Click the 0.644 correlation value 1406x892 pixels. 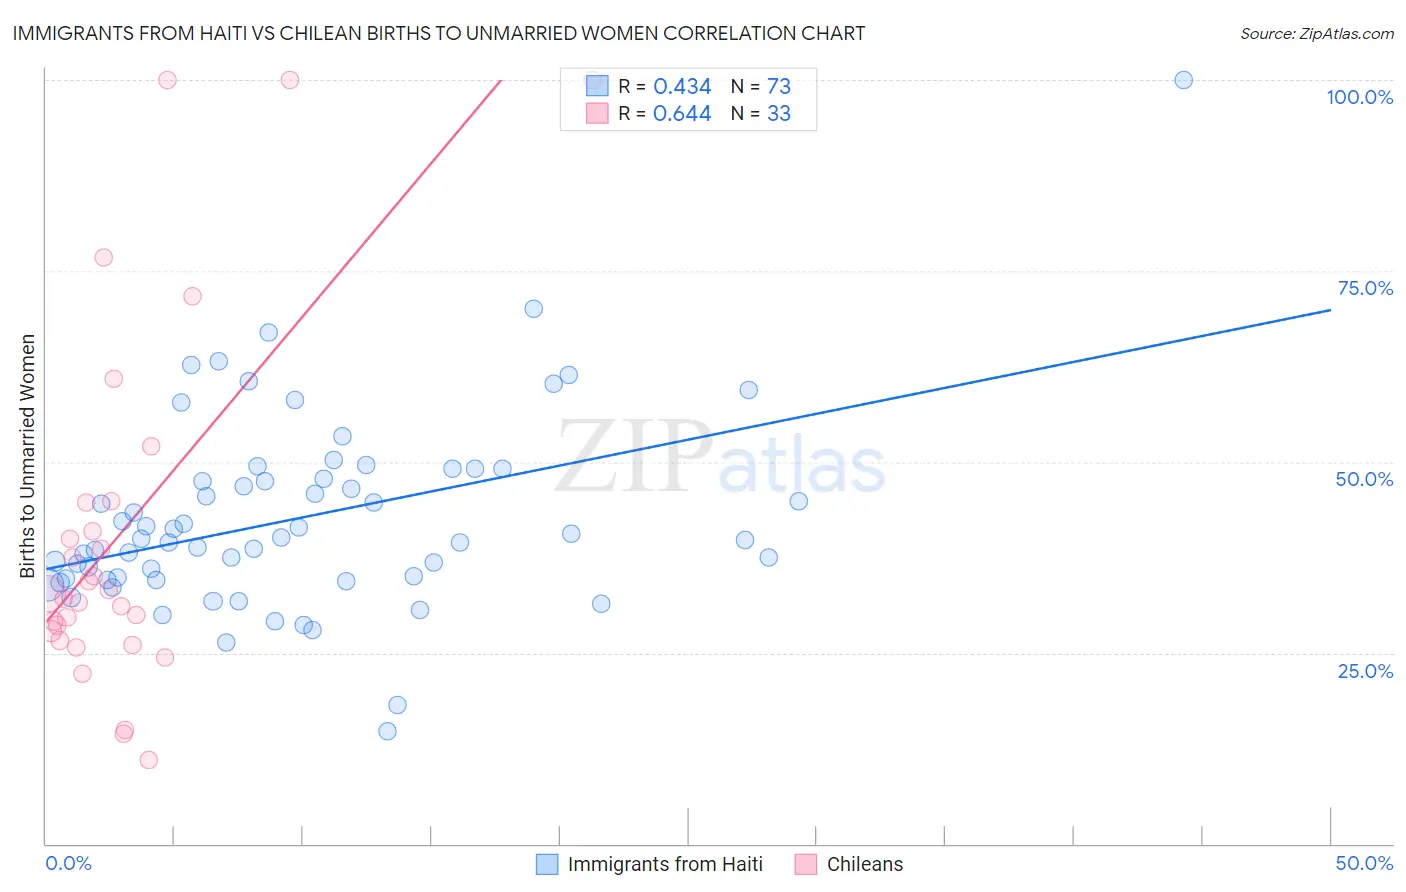[682, 113]
